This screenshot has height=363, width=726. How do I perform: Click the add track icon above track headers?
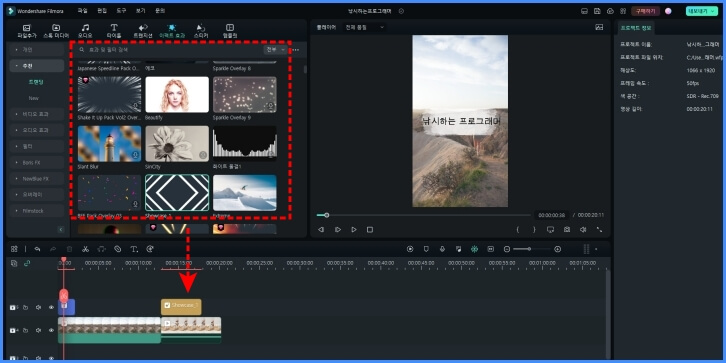[x=14, y=263]
